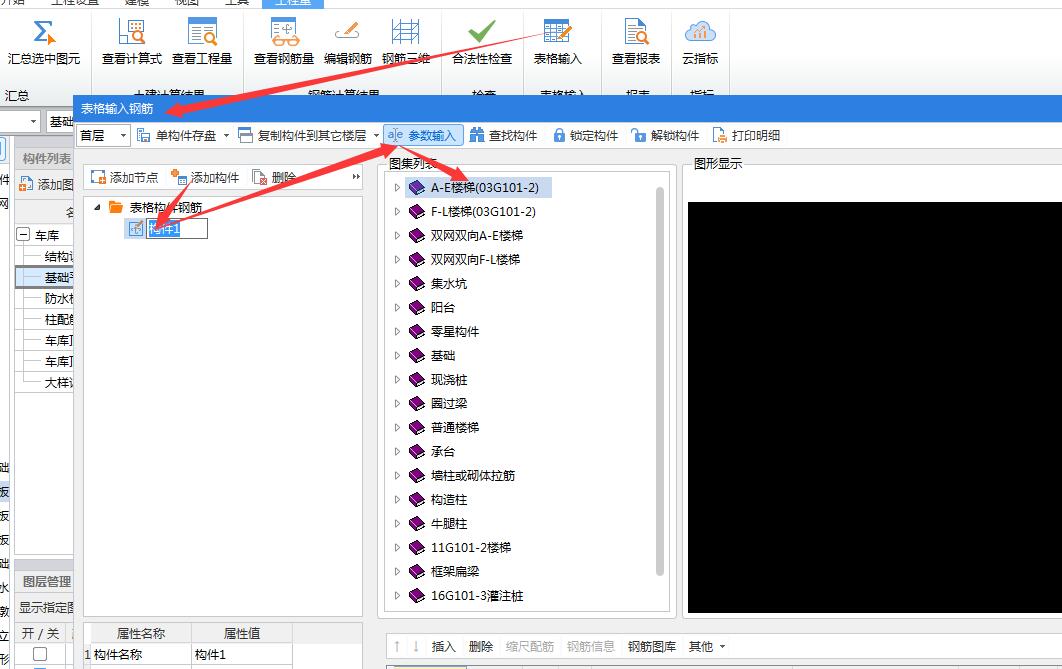Expand the 双网双向A-E楼梯 node

(398, 236)
